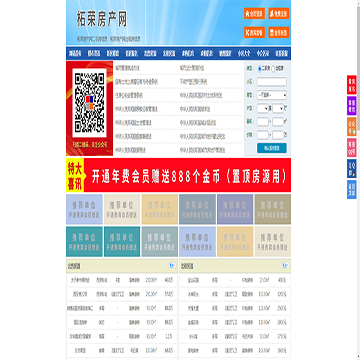Click the slate-gray 推荐单位 tile
Viewport: 360px width, 360px height.
[x=197, y=209]
